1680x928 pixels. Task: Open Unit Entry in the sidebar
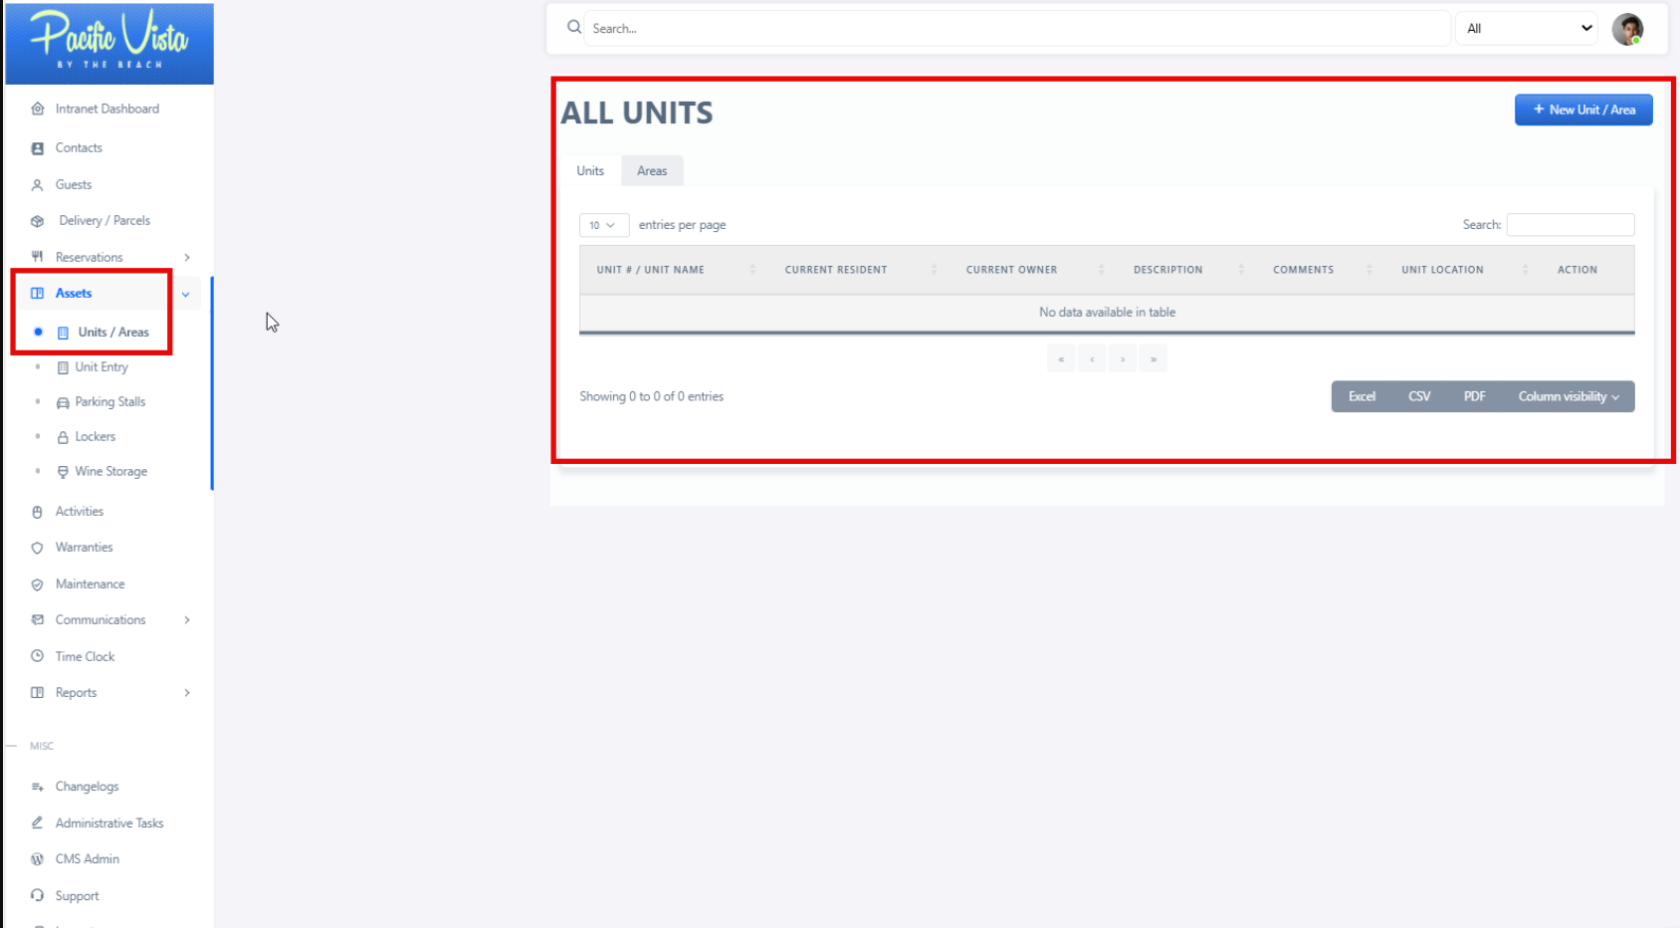[102, 367]
